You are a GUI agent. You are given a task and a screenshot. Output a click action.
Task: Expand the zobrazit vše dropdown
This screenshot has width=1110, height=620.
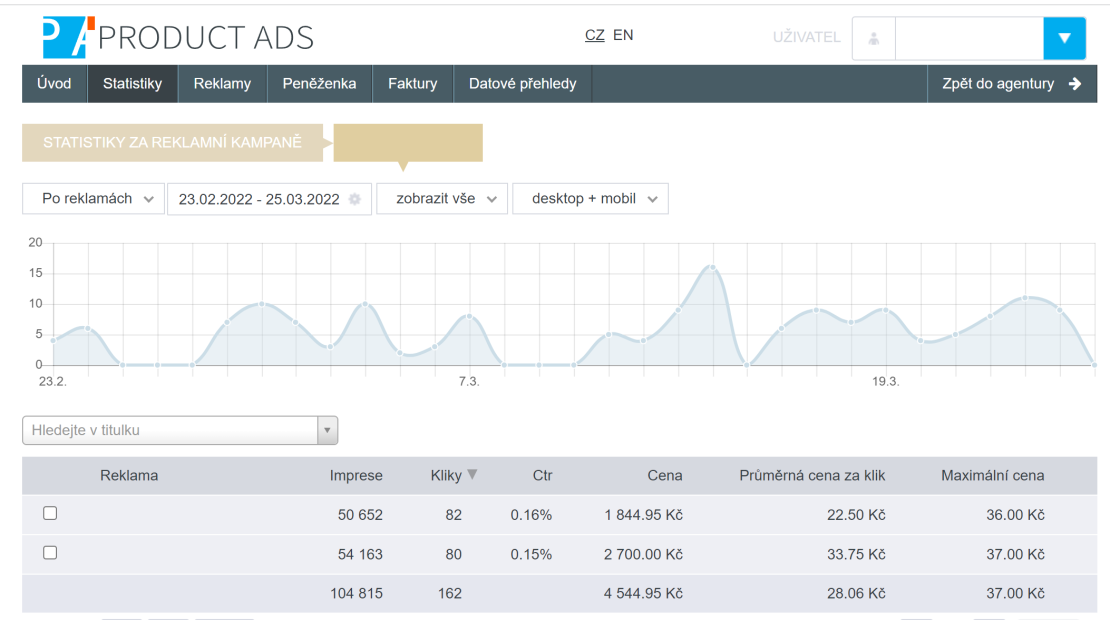click(442, 199)
